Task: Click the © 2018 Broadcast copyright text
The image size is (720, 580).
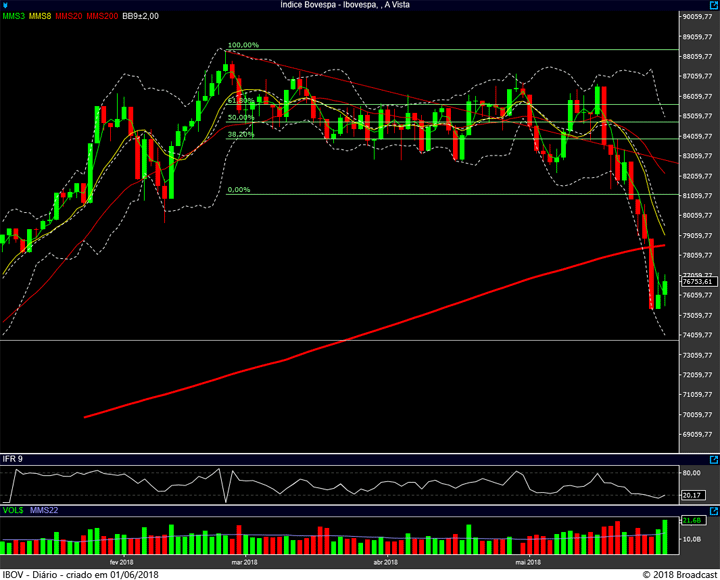Action: (680, 575)
